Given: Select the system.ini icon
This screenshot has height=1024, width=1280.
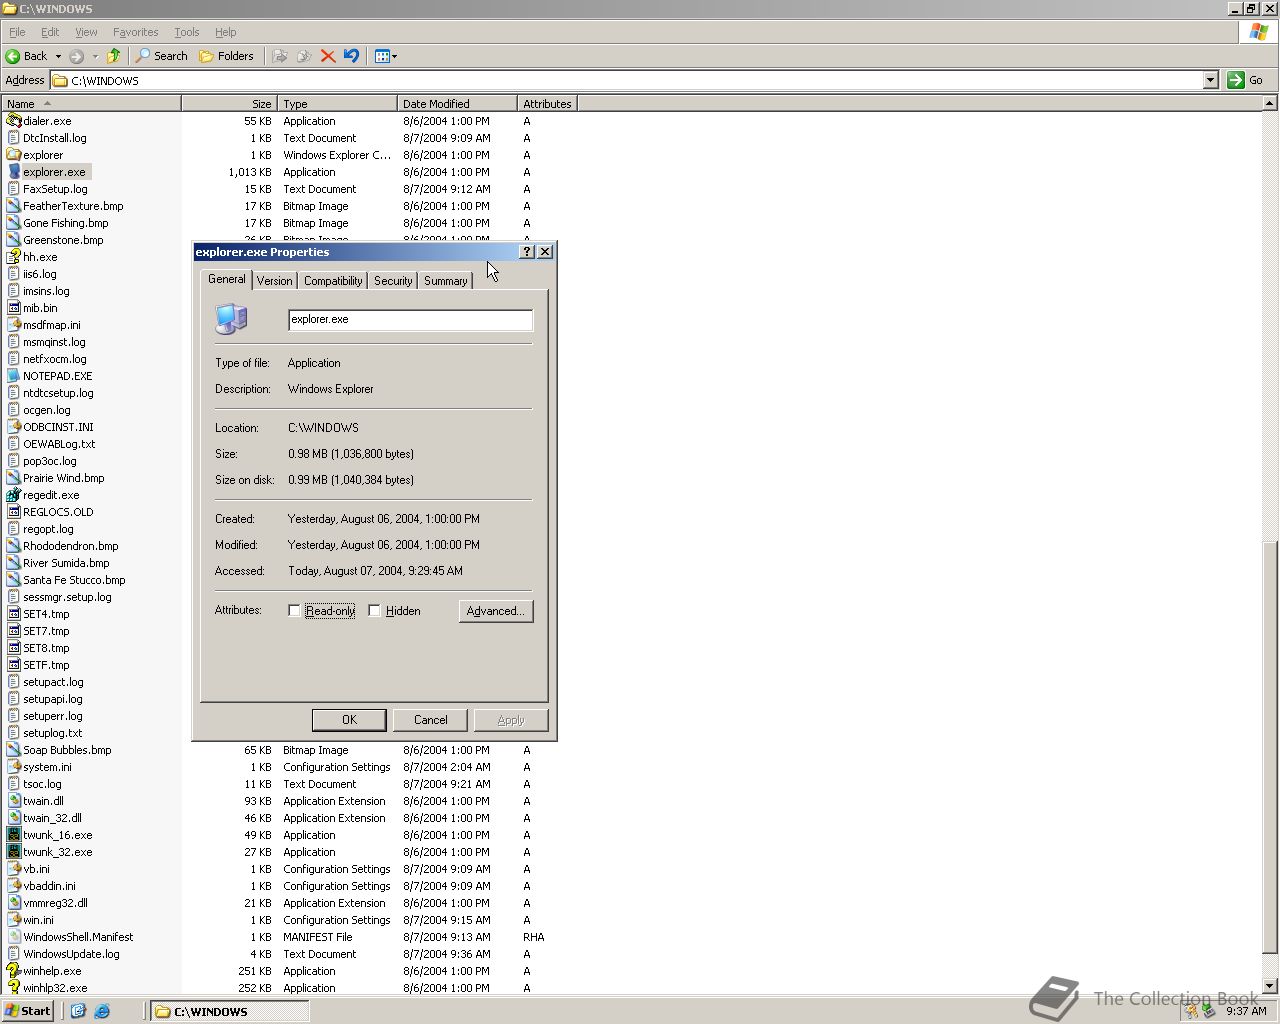Looking at the screenshot, I should [x=14, y=767].
